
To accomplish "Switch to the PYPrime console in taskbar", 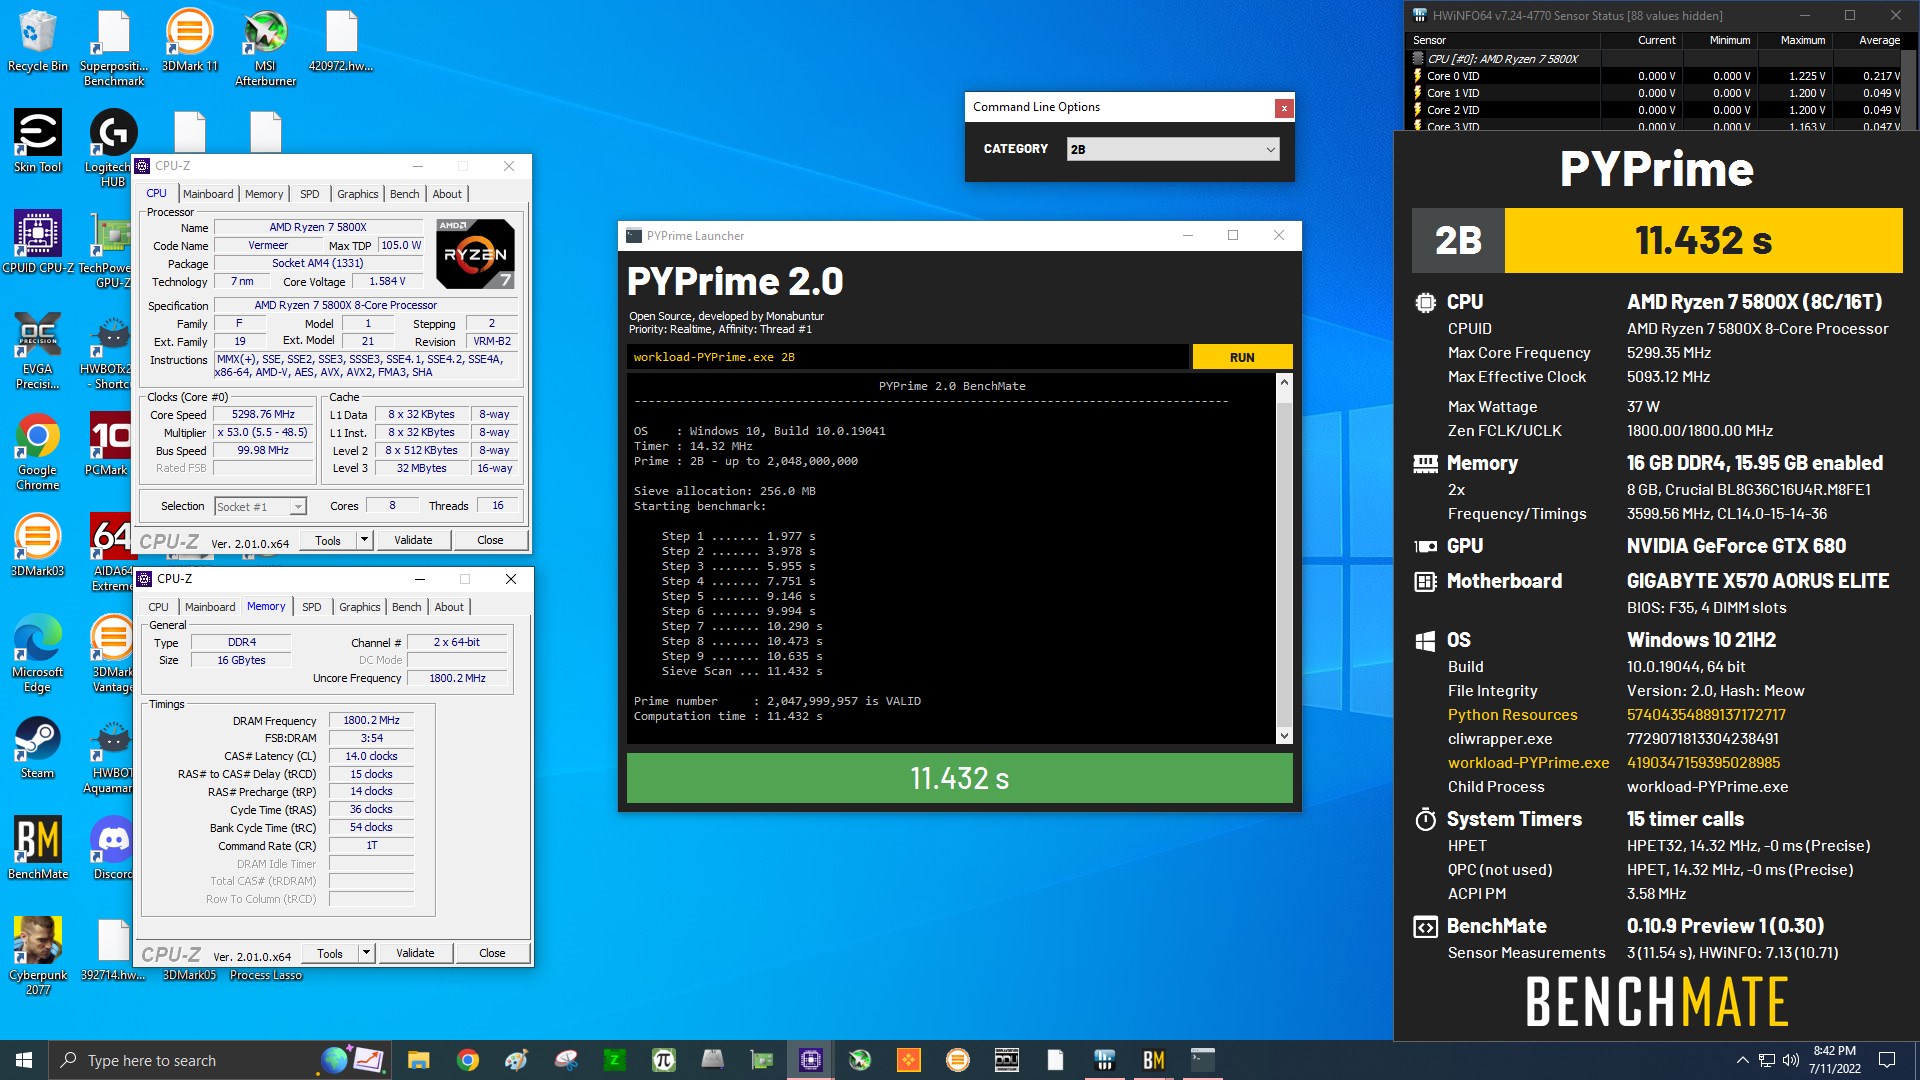I will 1203,1060.
